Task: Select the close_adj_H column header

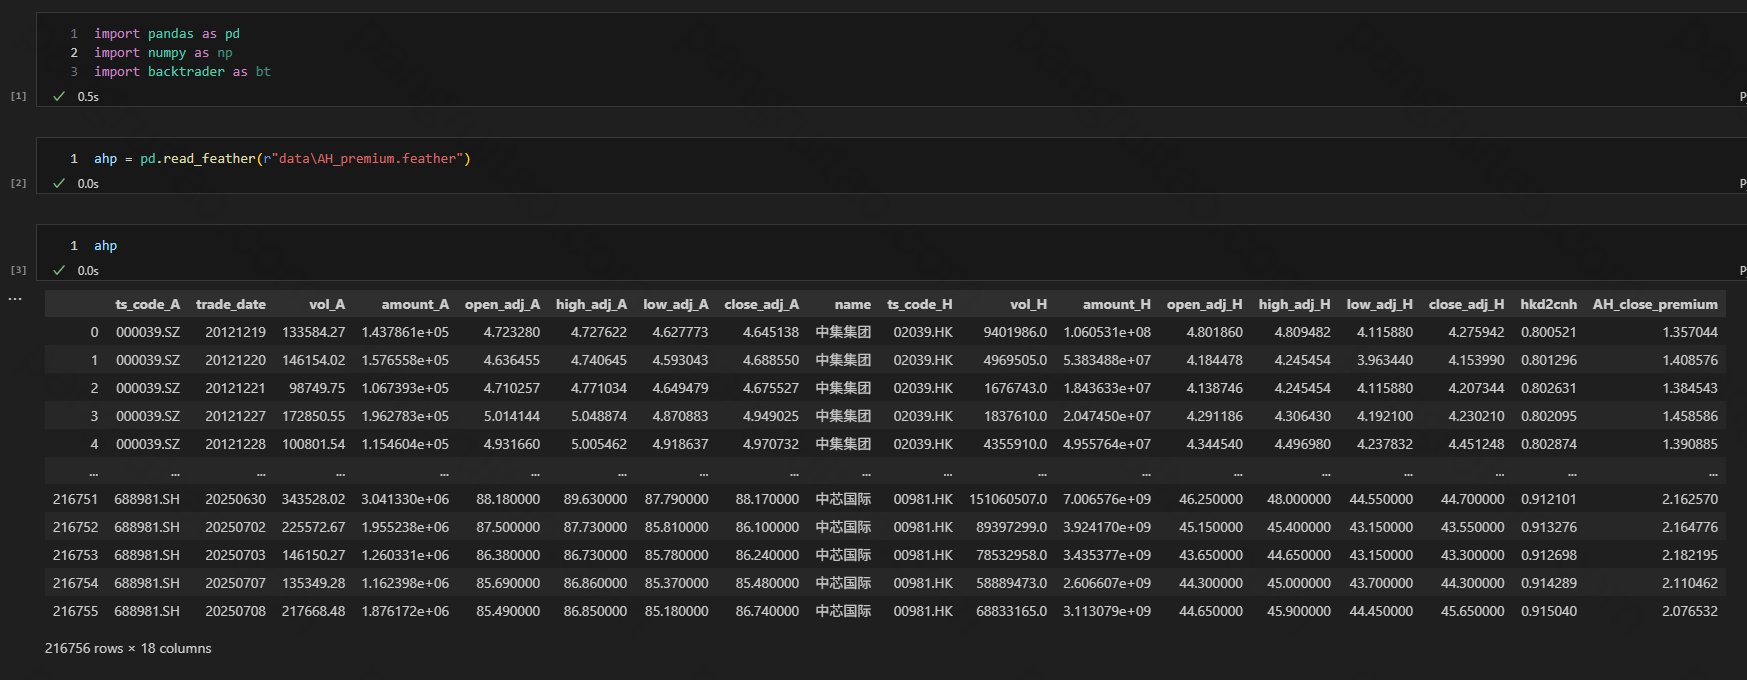Action: click(x=1466, y=305)
